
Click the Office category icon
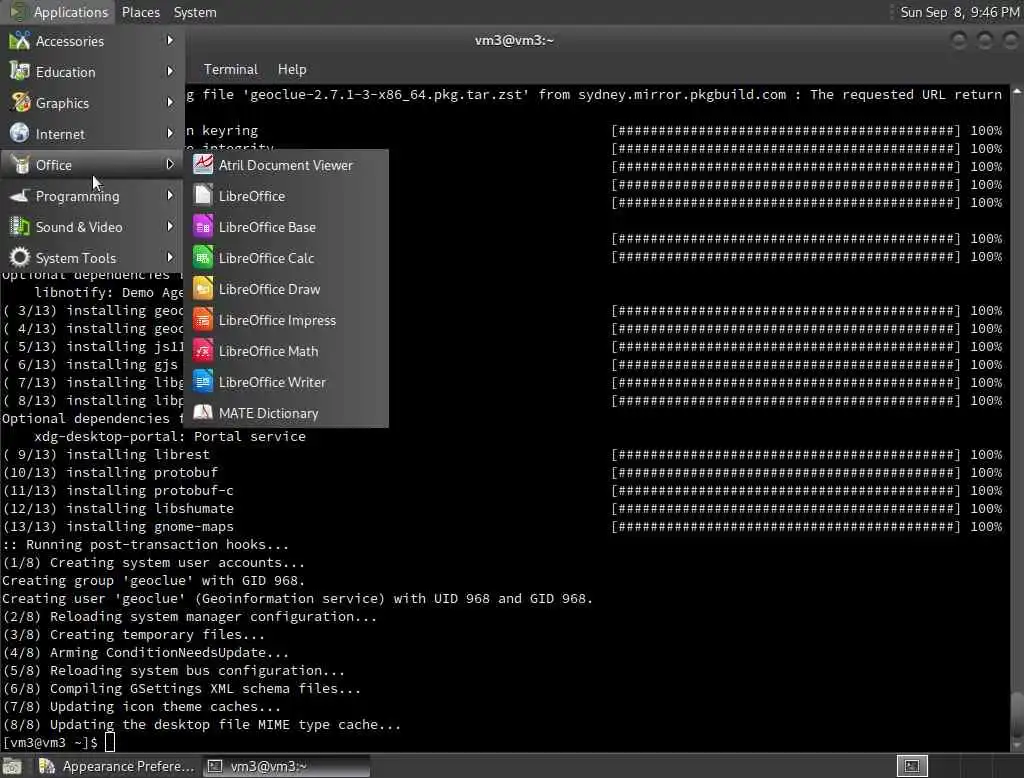click(20, 165)
